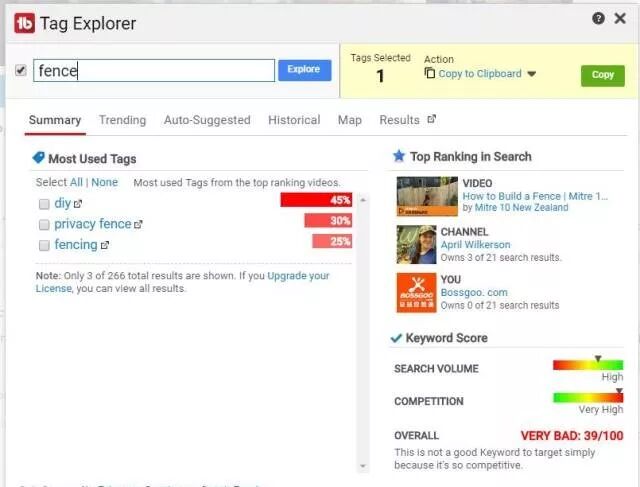Click the 45% red usage bar

click(x=316, y=200)
